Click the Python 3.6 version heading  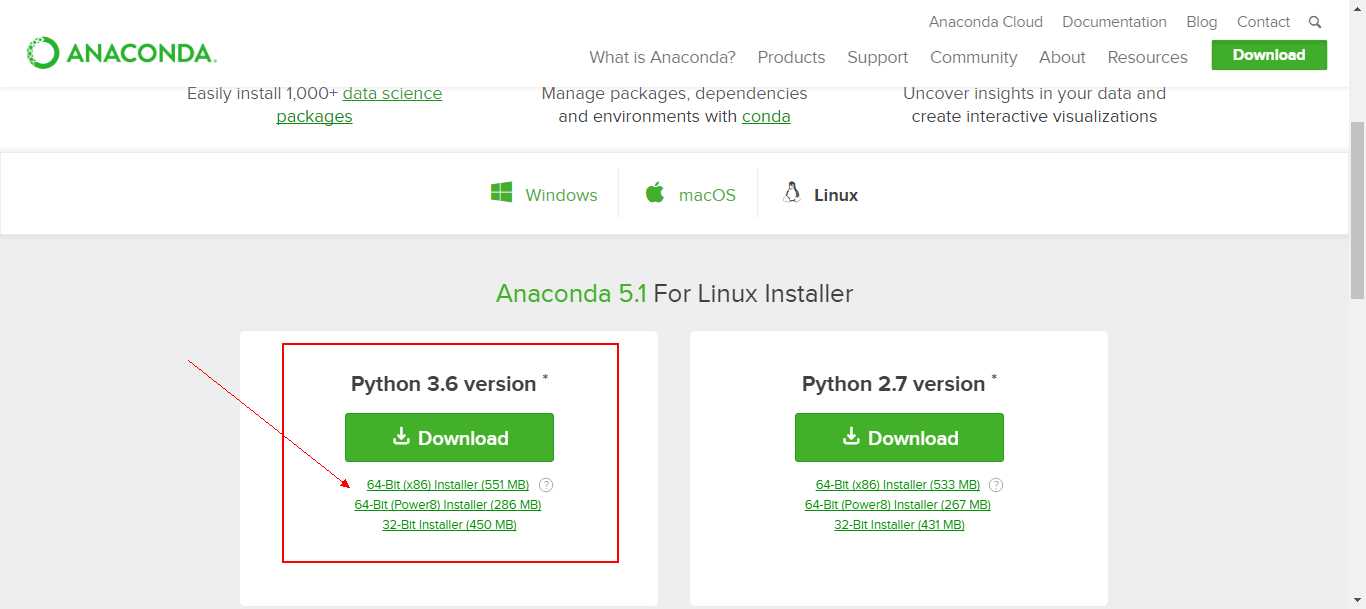[449, 384]
